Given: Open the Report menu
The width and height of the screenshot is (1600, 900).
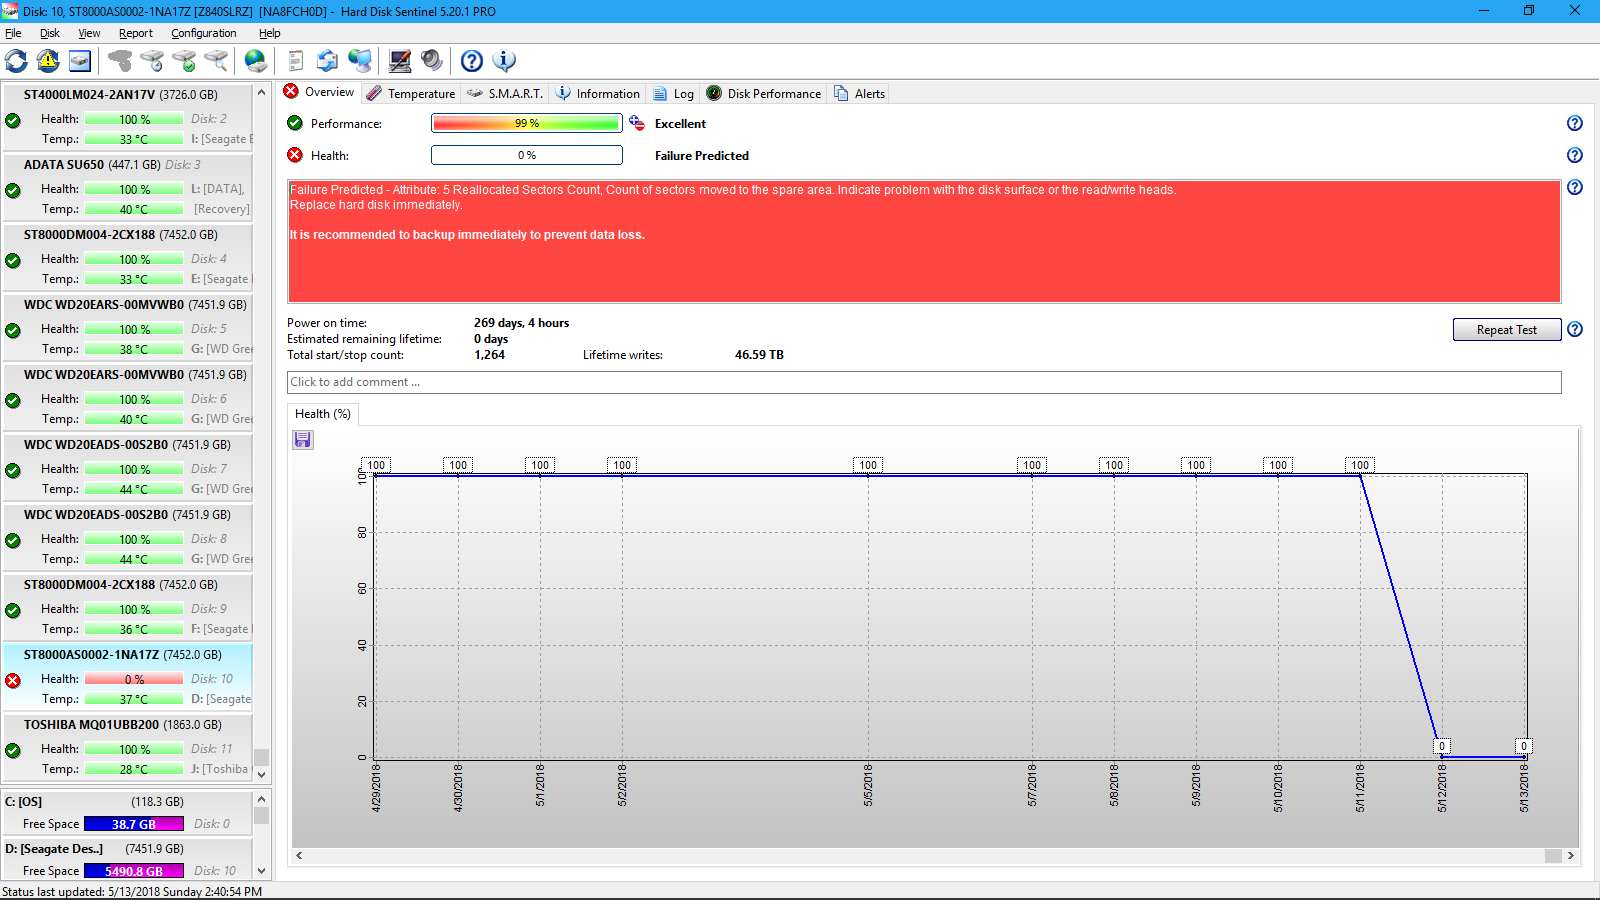Looking at the screenshot, I should click(x=136, y=33).
